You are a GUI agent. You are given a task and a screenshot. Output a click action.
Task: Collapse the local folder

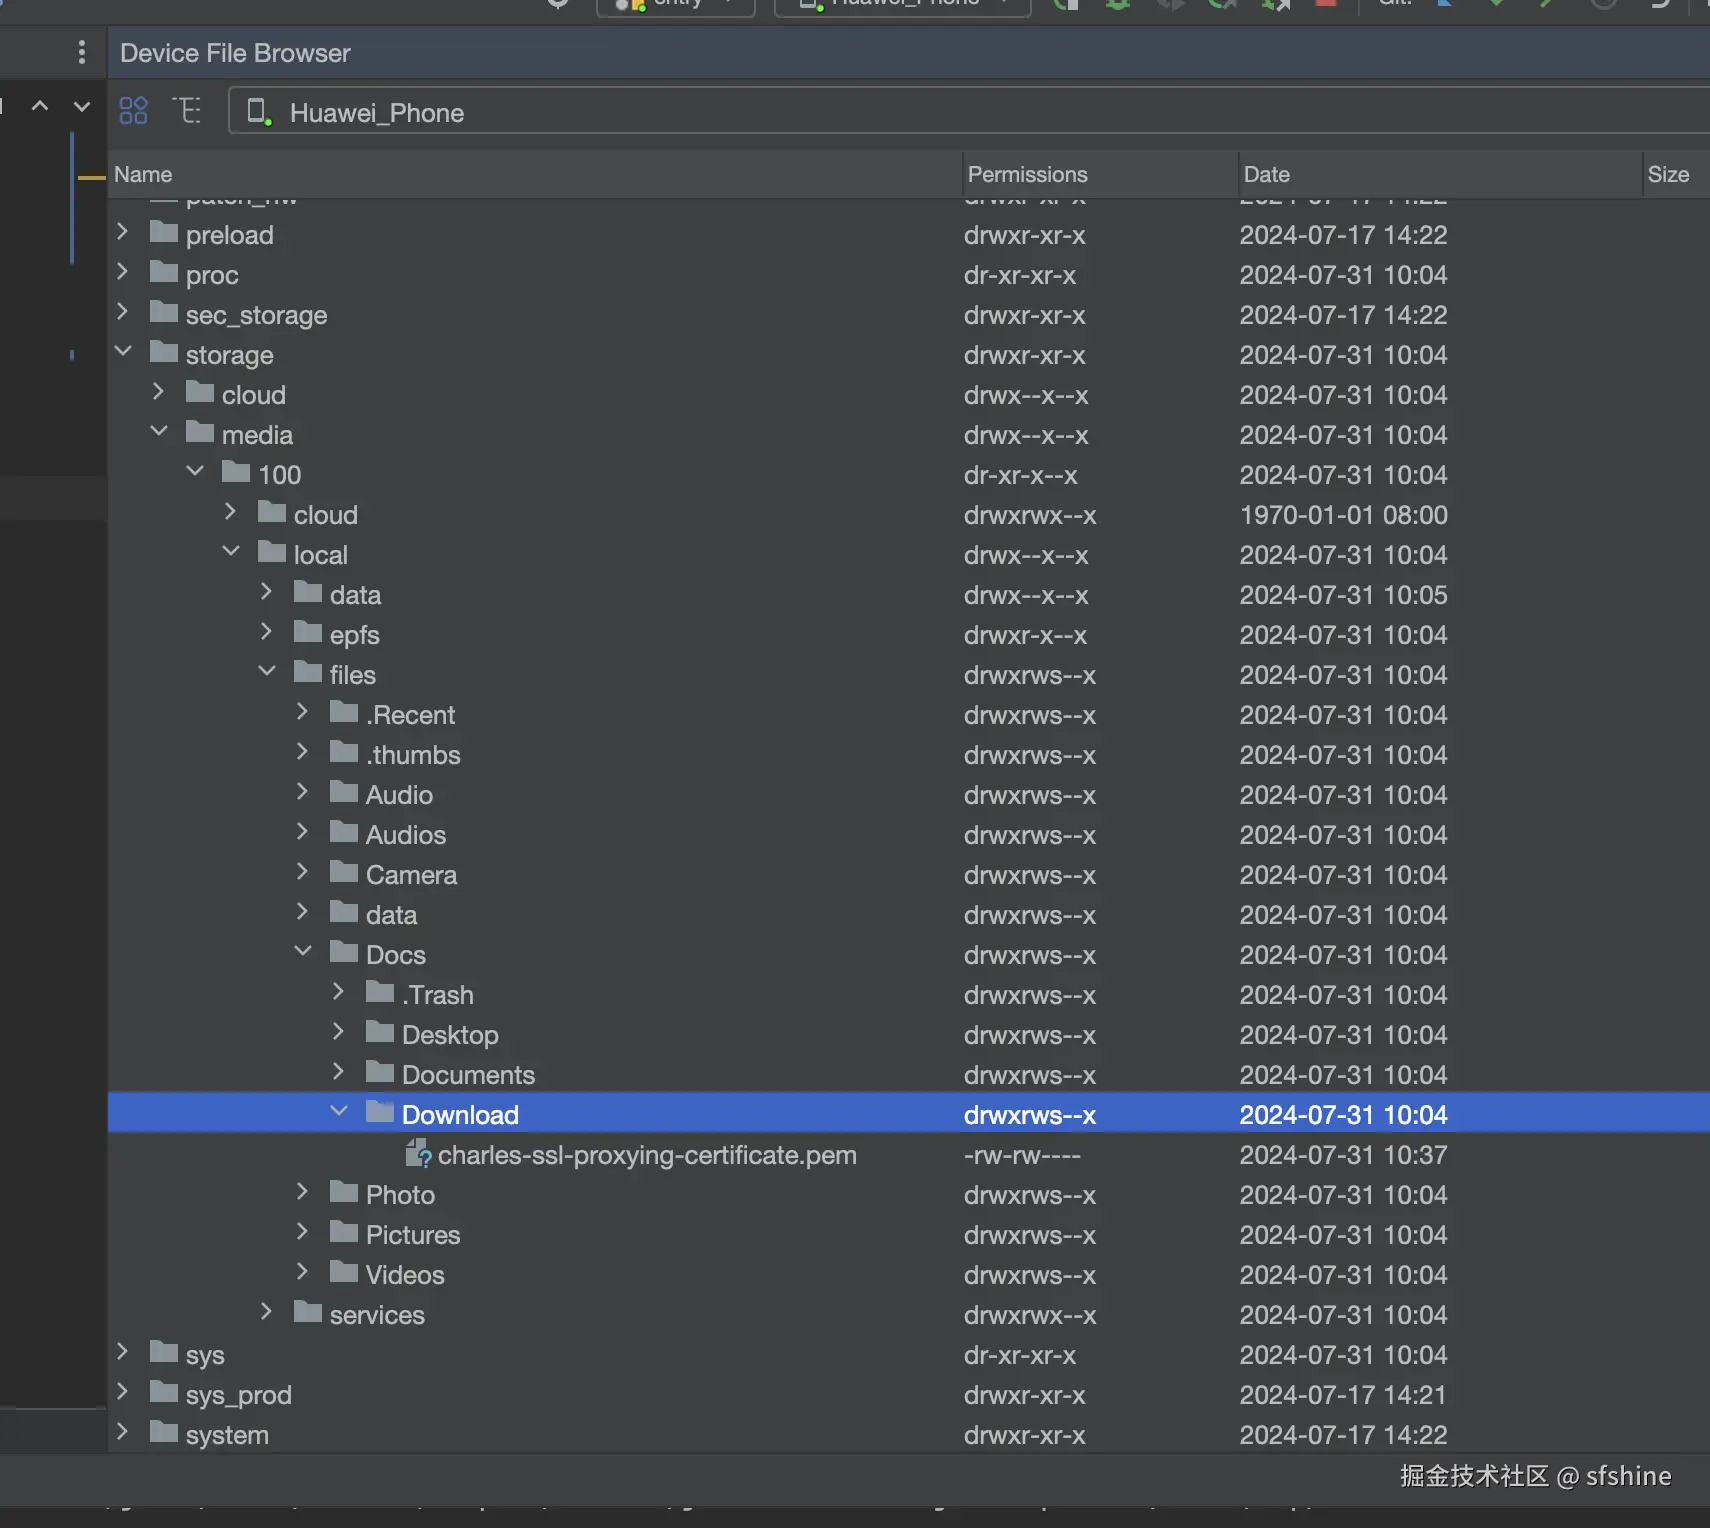(x=231, y=552)
